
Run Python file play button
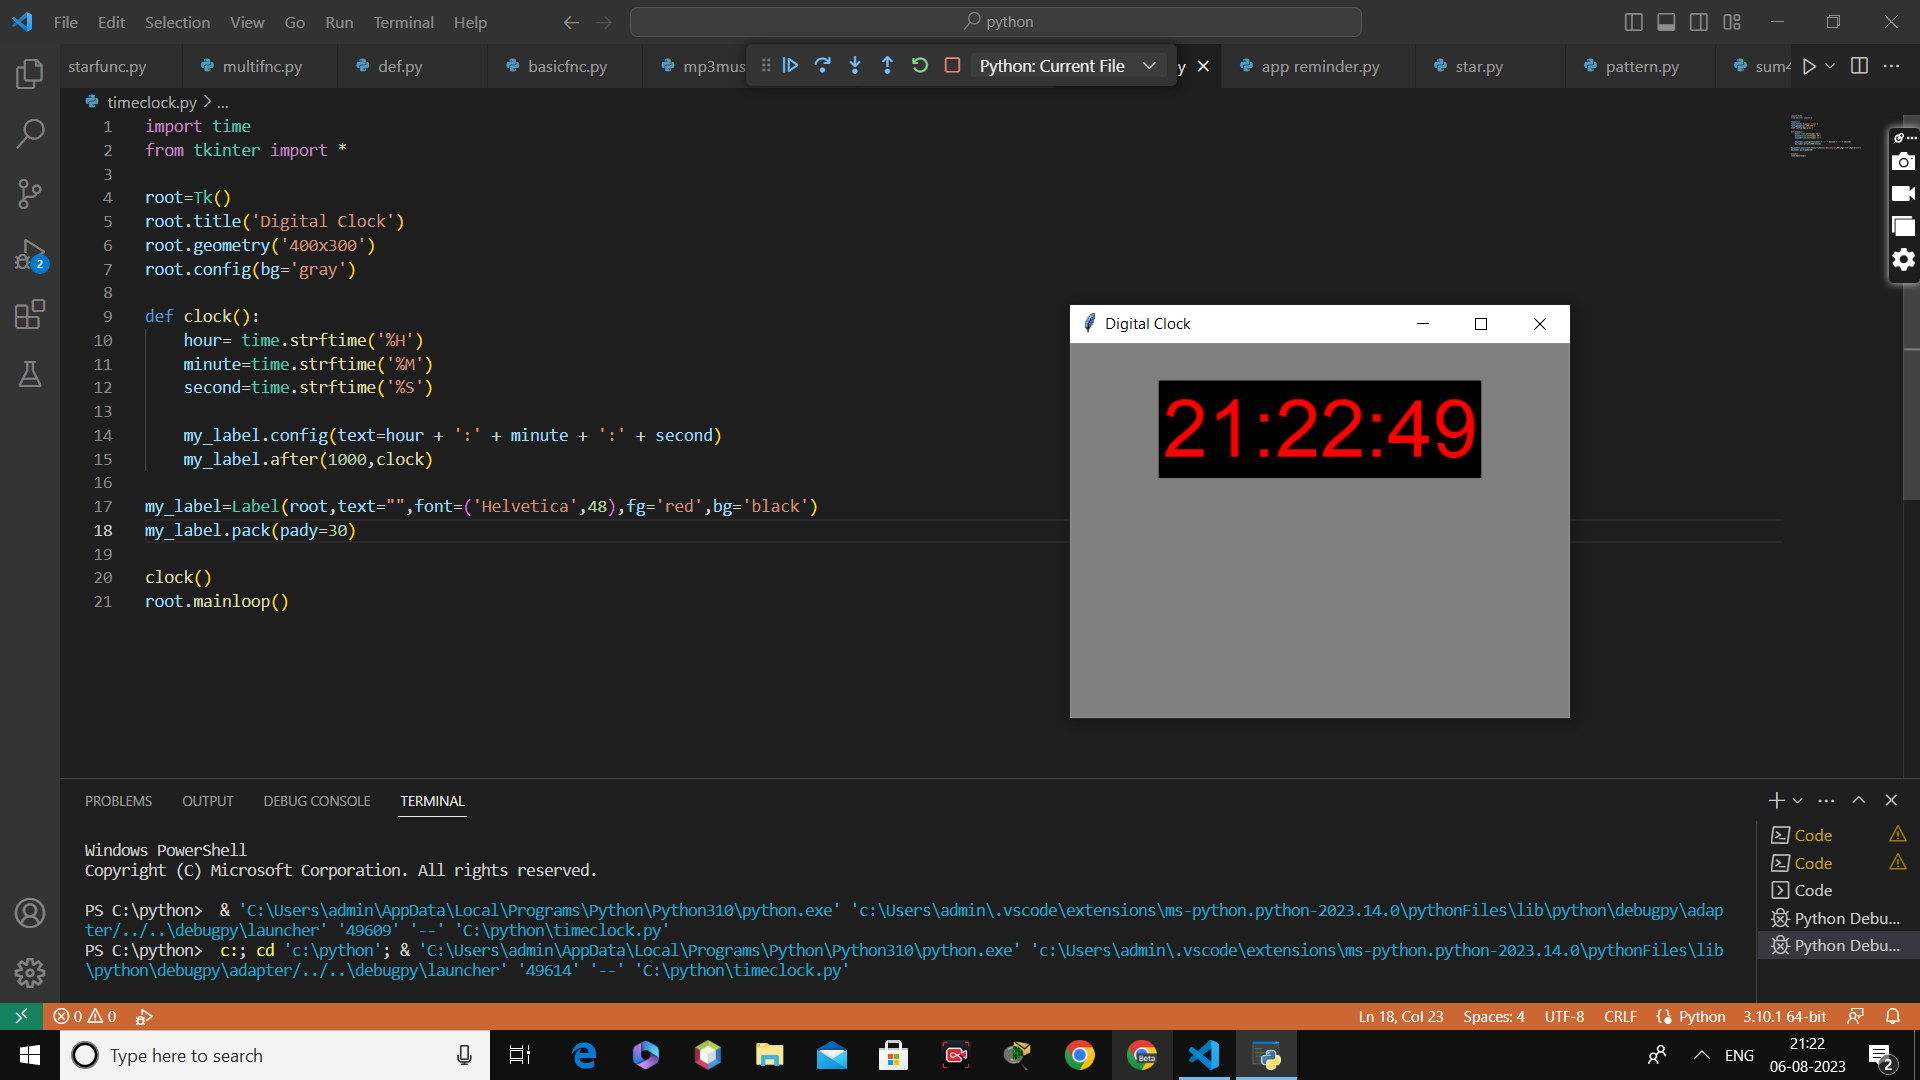1809,66
